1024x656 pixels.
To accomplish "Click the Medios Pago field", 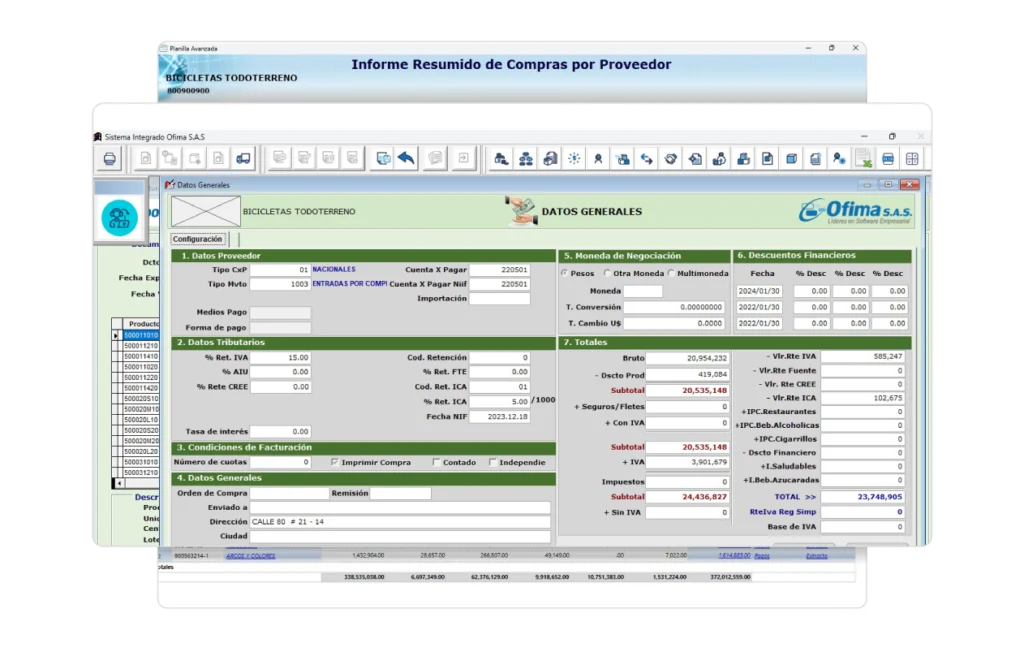I will click(280, 312).
